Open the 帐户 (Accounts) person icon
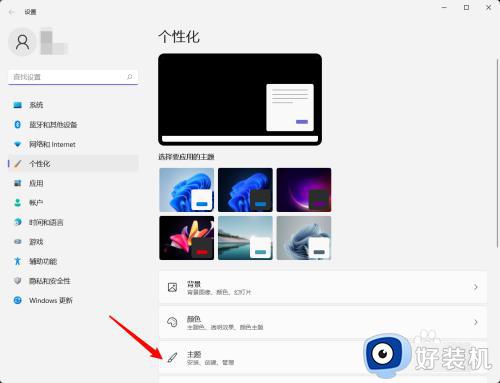500x383 pixels. [17, 203]
